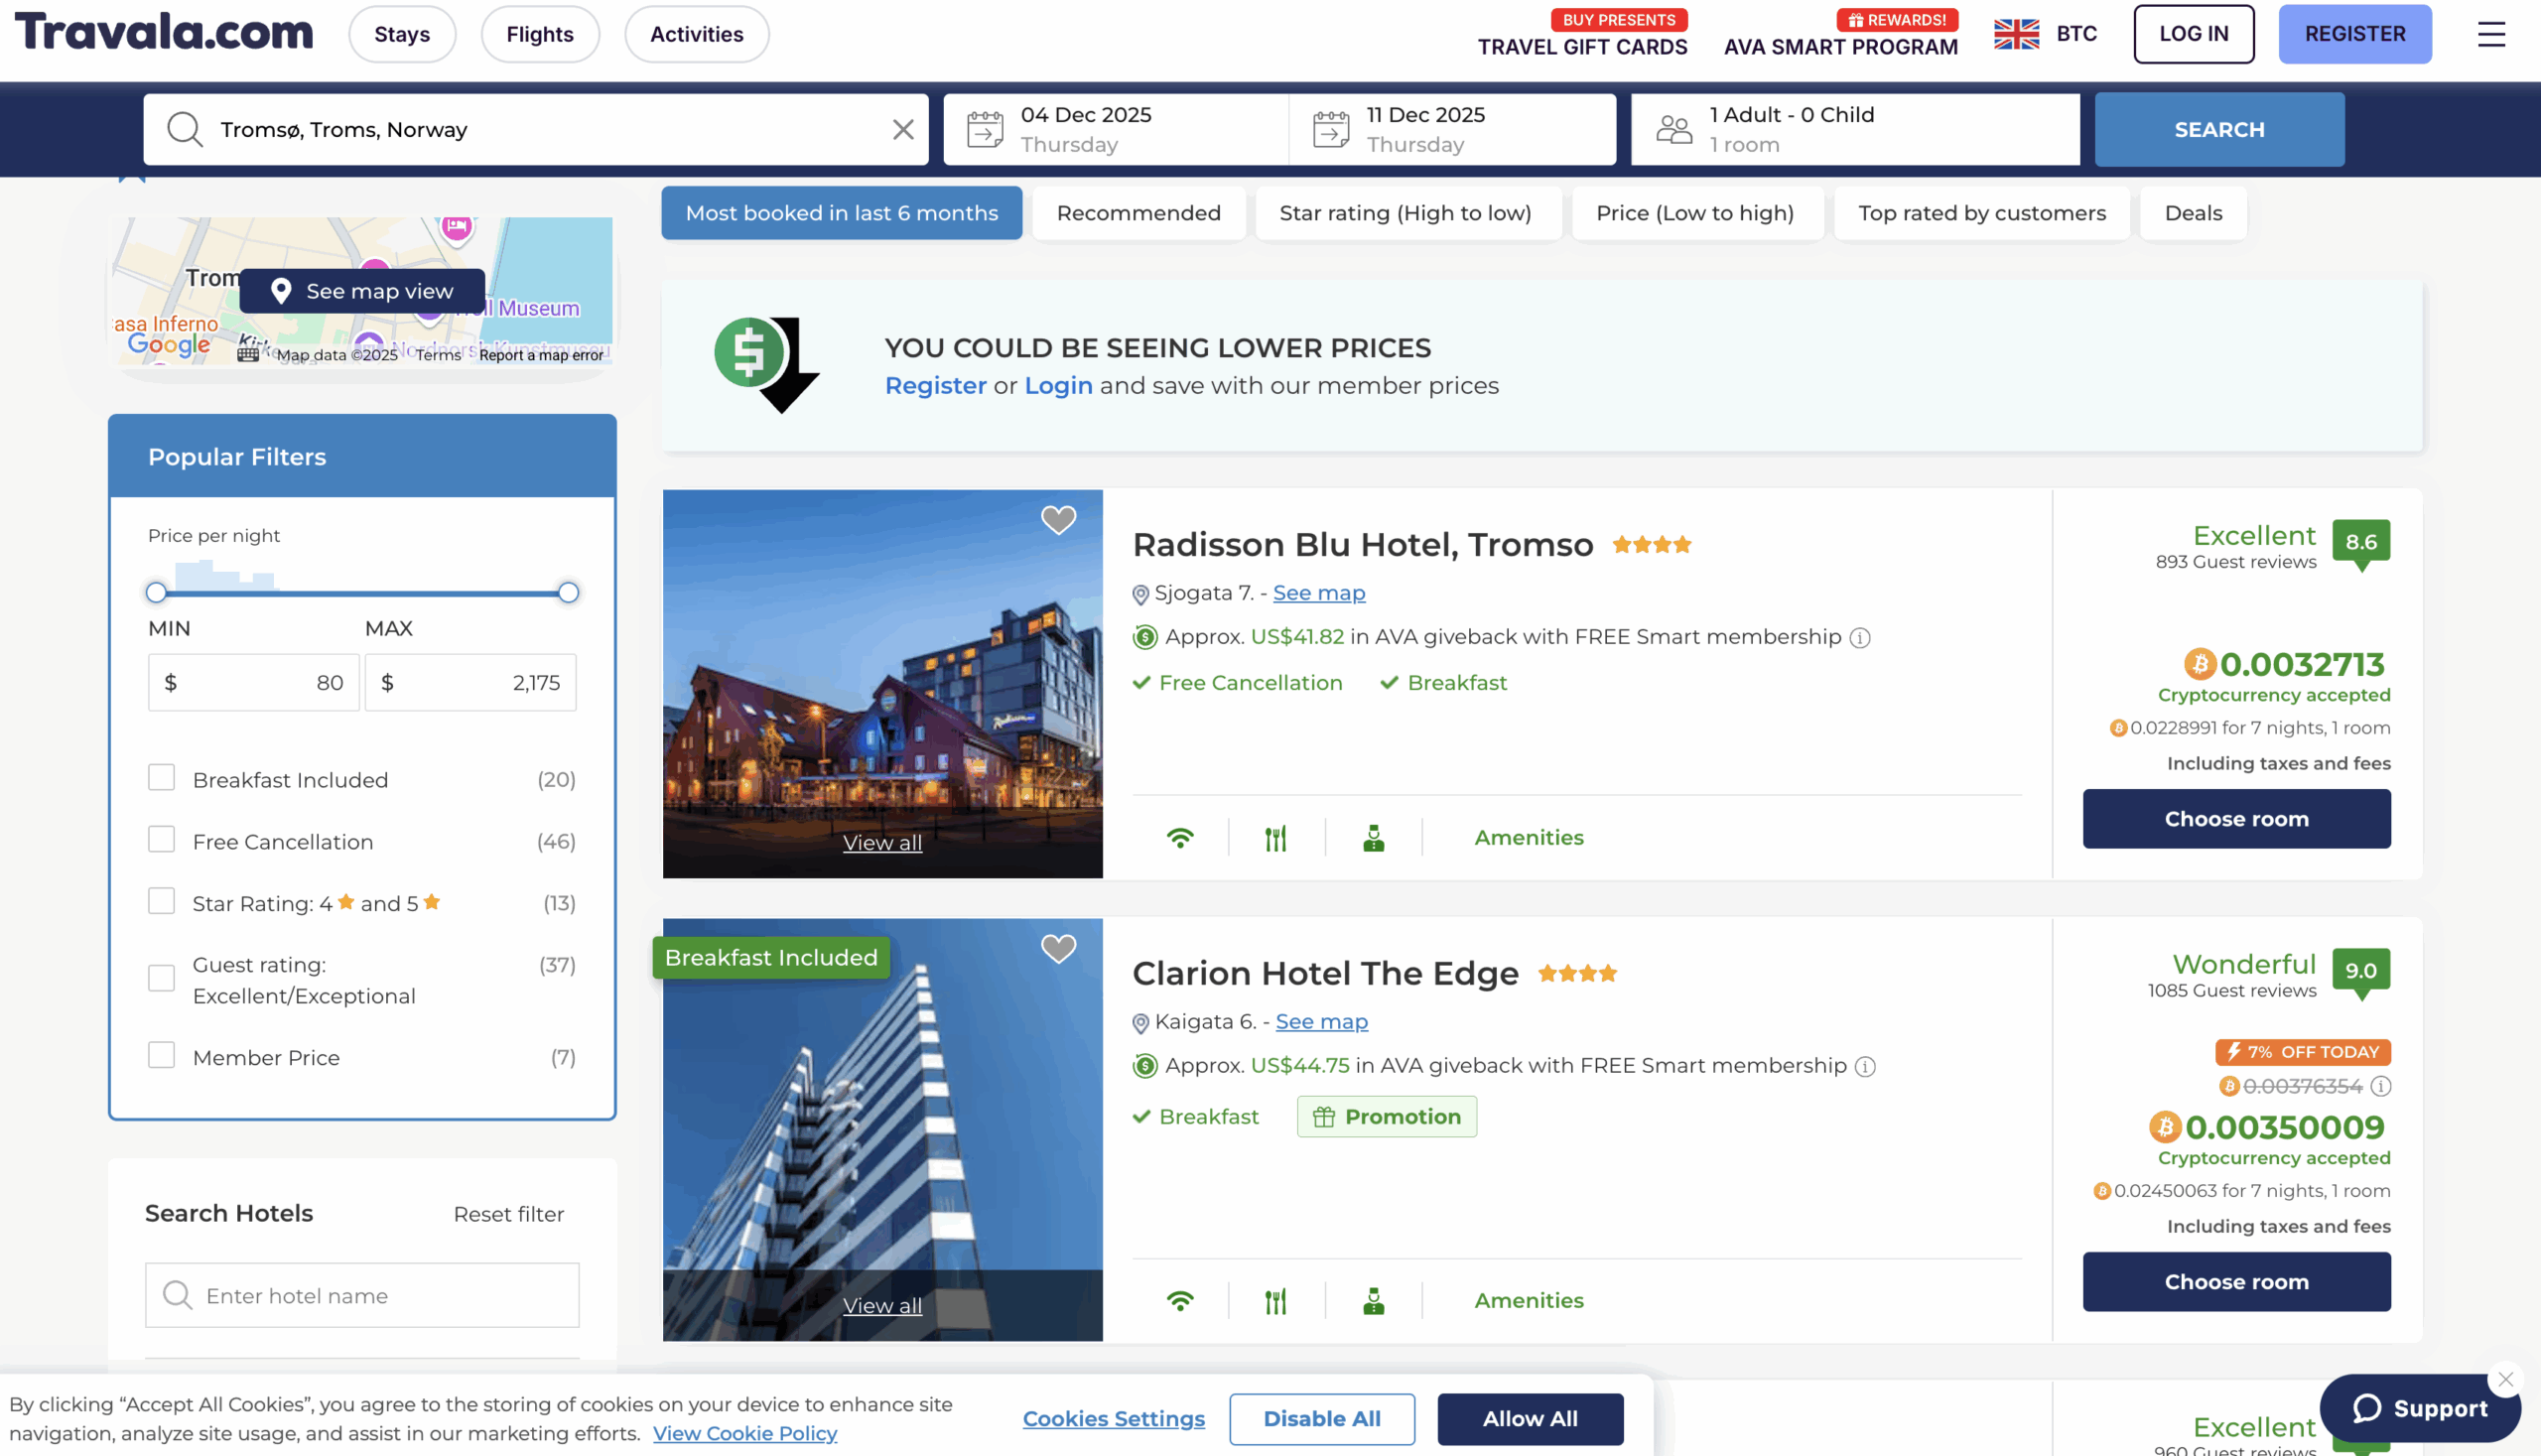Favorite Radisson Blu Hotel with heart icon
This screenshot has height=1456, width=2541.
pos(1058,519)
